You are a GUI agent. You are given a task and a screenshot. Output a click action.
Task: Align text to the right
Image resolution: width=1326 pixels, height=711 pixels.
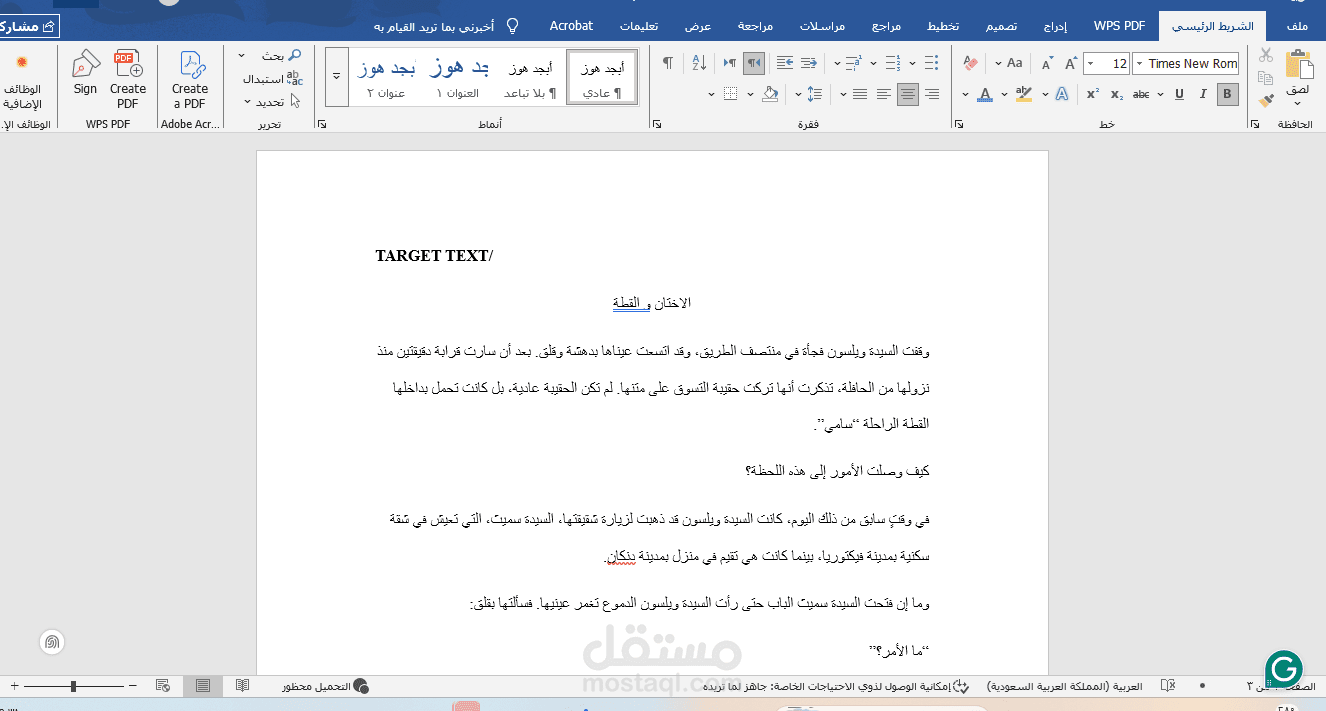pyautogui.click(x=932, y=94)
